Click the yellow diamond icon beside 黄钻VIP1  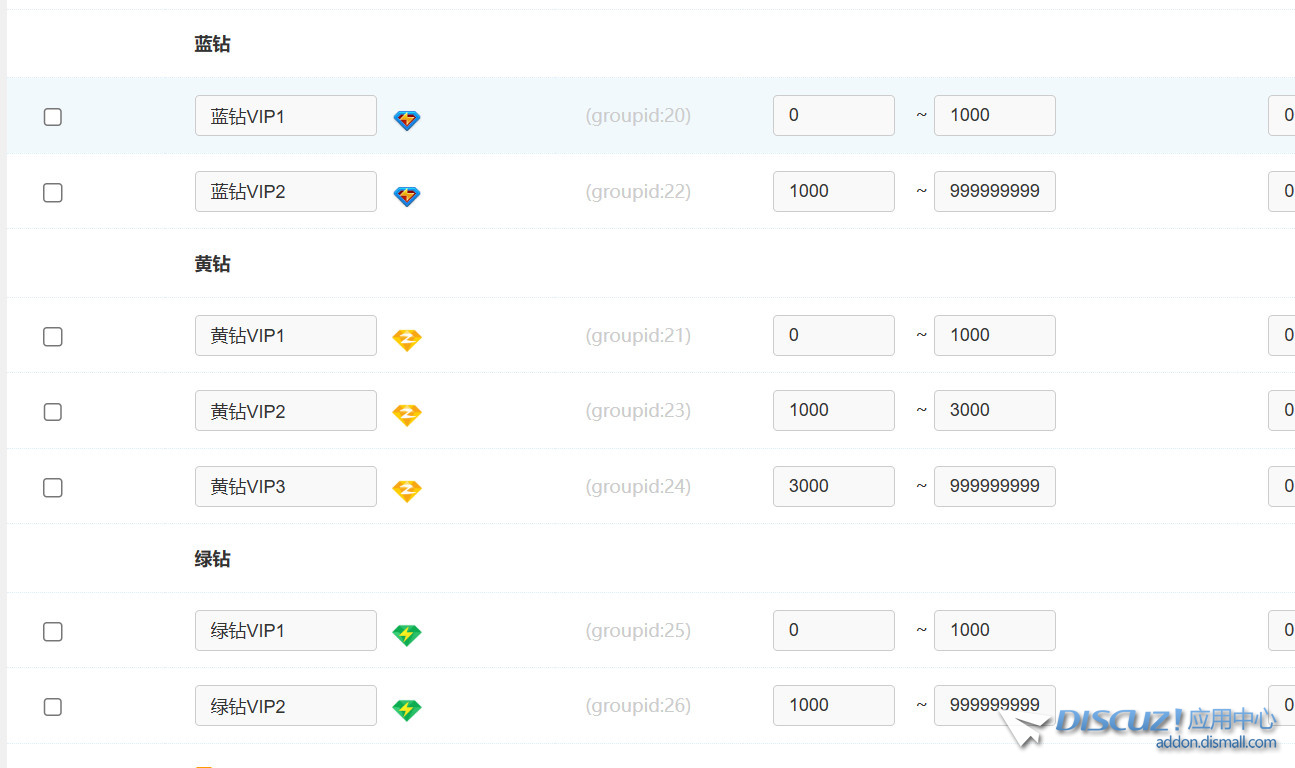click(407, 340)
